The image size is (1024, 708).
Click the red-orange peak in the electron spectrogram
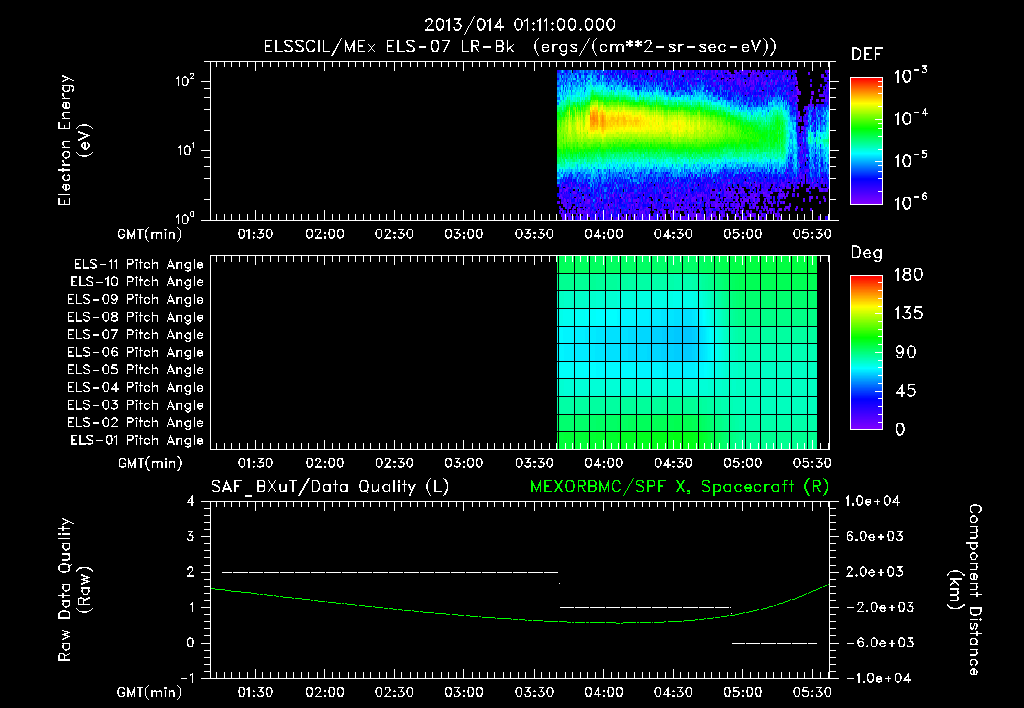click(598, 120)
